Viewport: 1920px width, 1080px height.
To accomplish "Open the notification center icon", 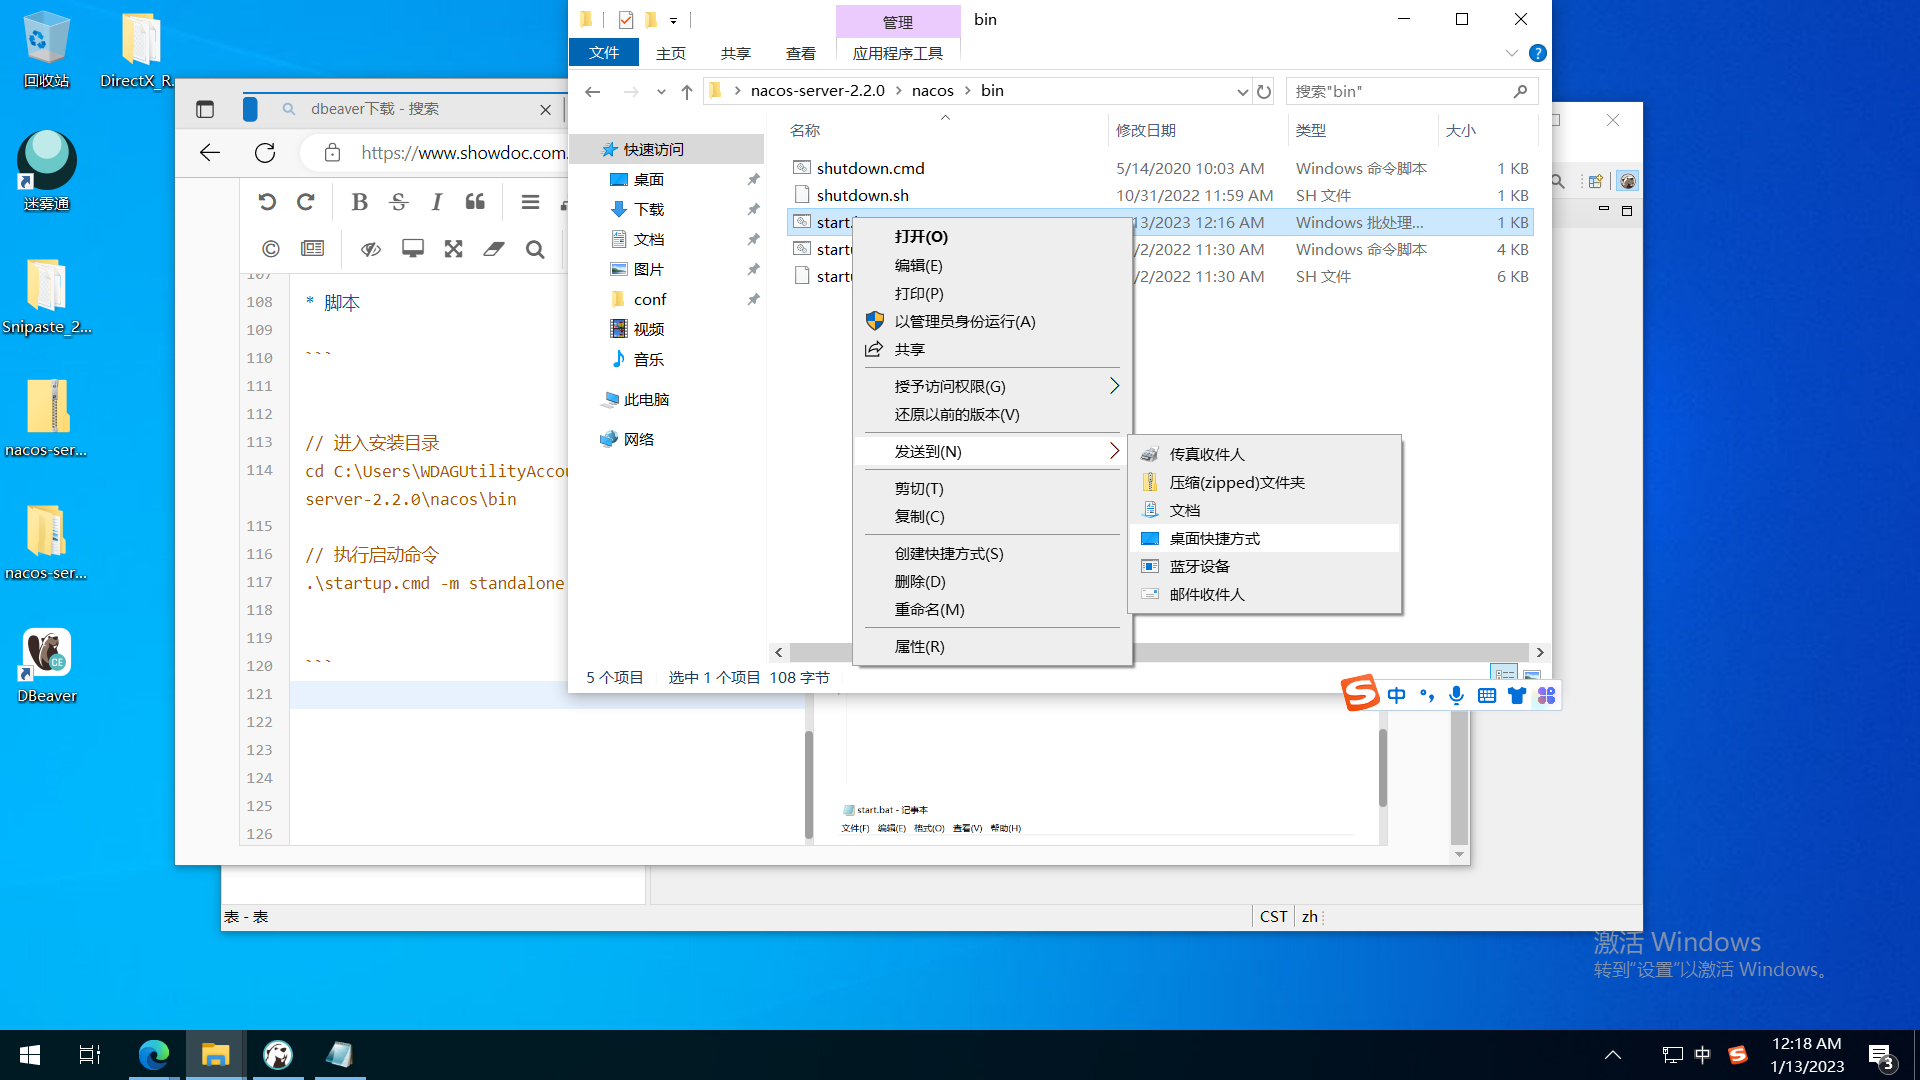I will (x=1880, y=1056).
